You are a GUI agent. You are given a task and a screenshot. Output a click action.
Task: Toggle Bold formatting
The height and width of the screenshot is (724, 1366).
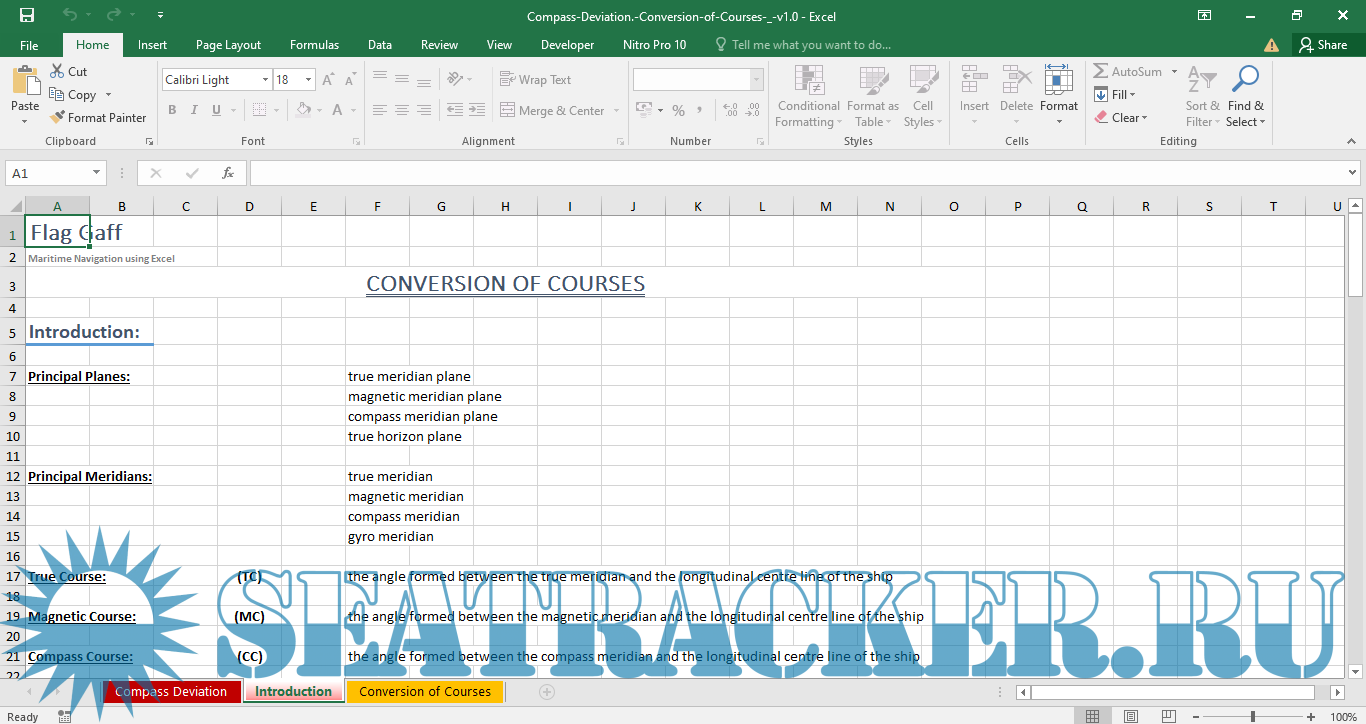tap(172, 111)
